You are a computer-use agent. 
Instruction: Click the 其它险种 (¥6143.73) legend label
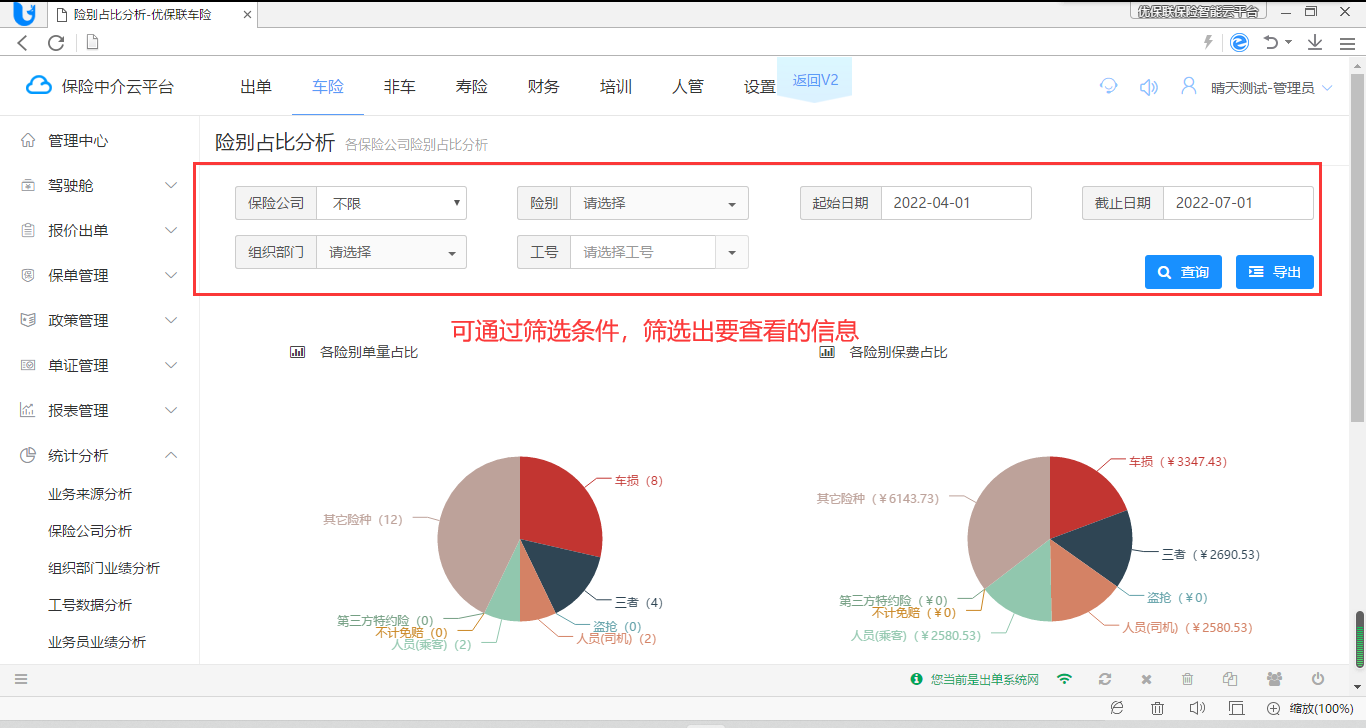[878, 498]
